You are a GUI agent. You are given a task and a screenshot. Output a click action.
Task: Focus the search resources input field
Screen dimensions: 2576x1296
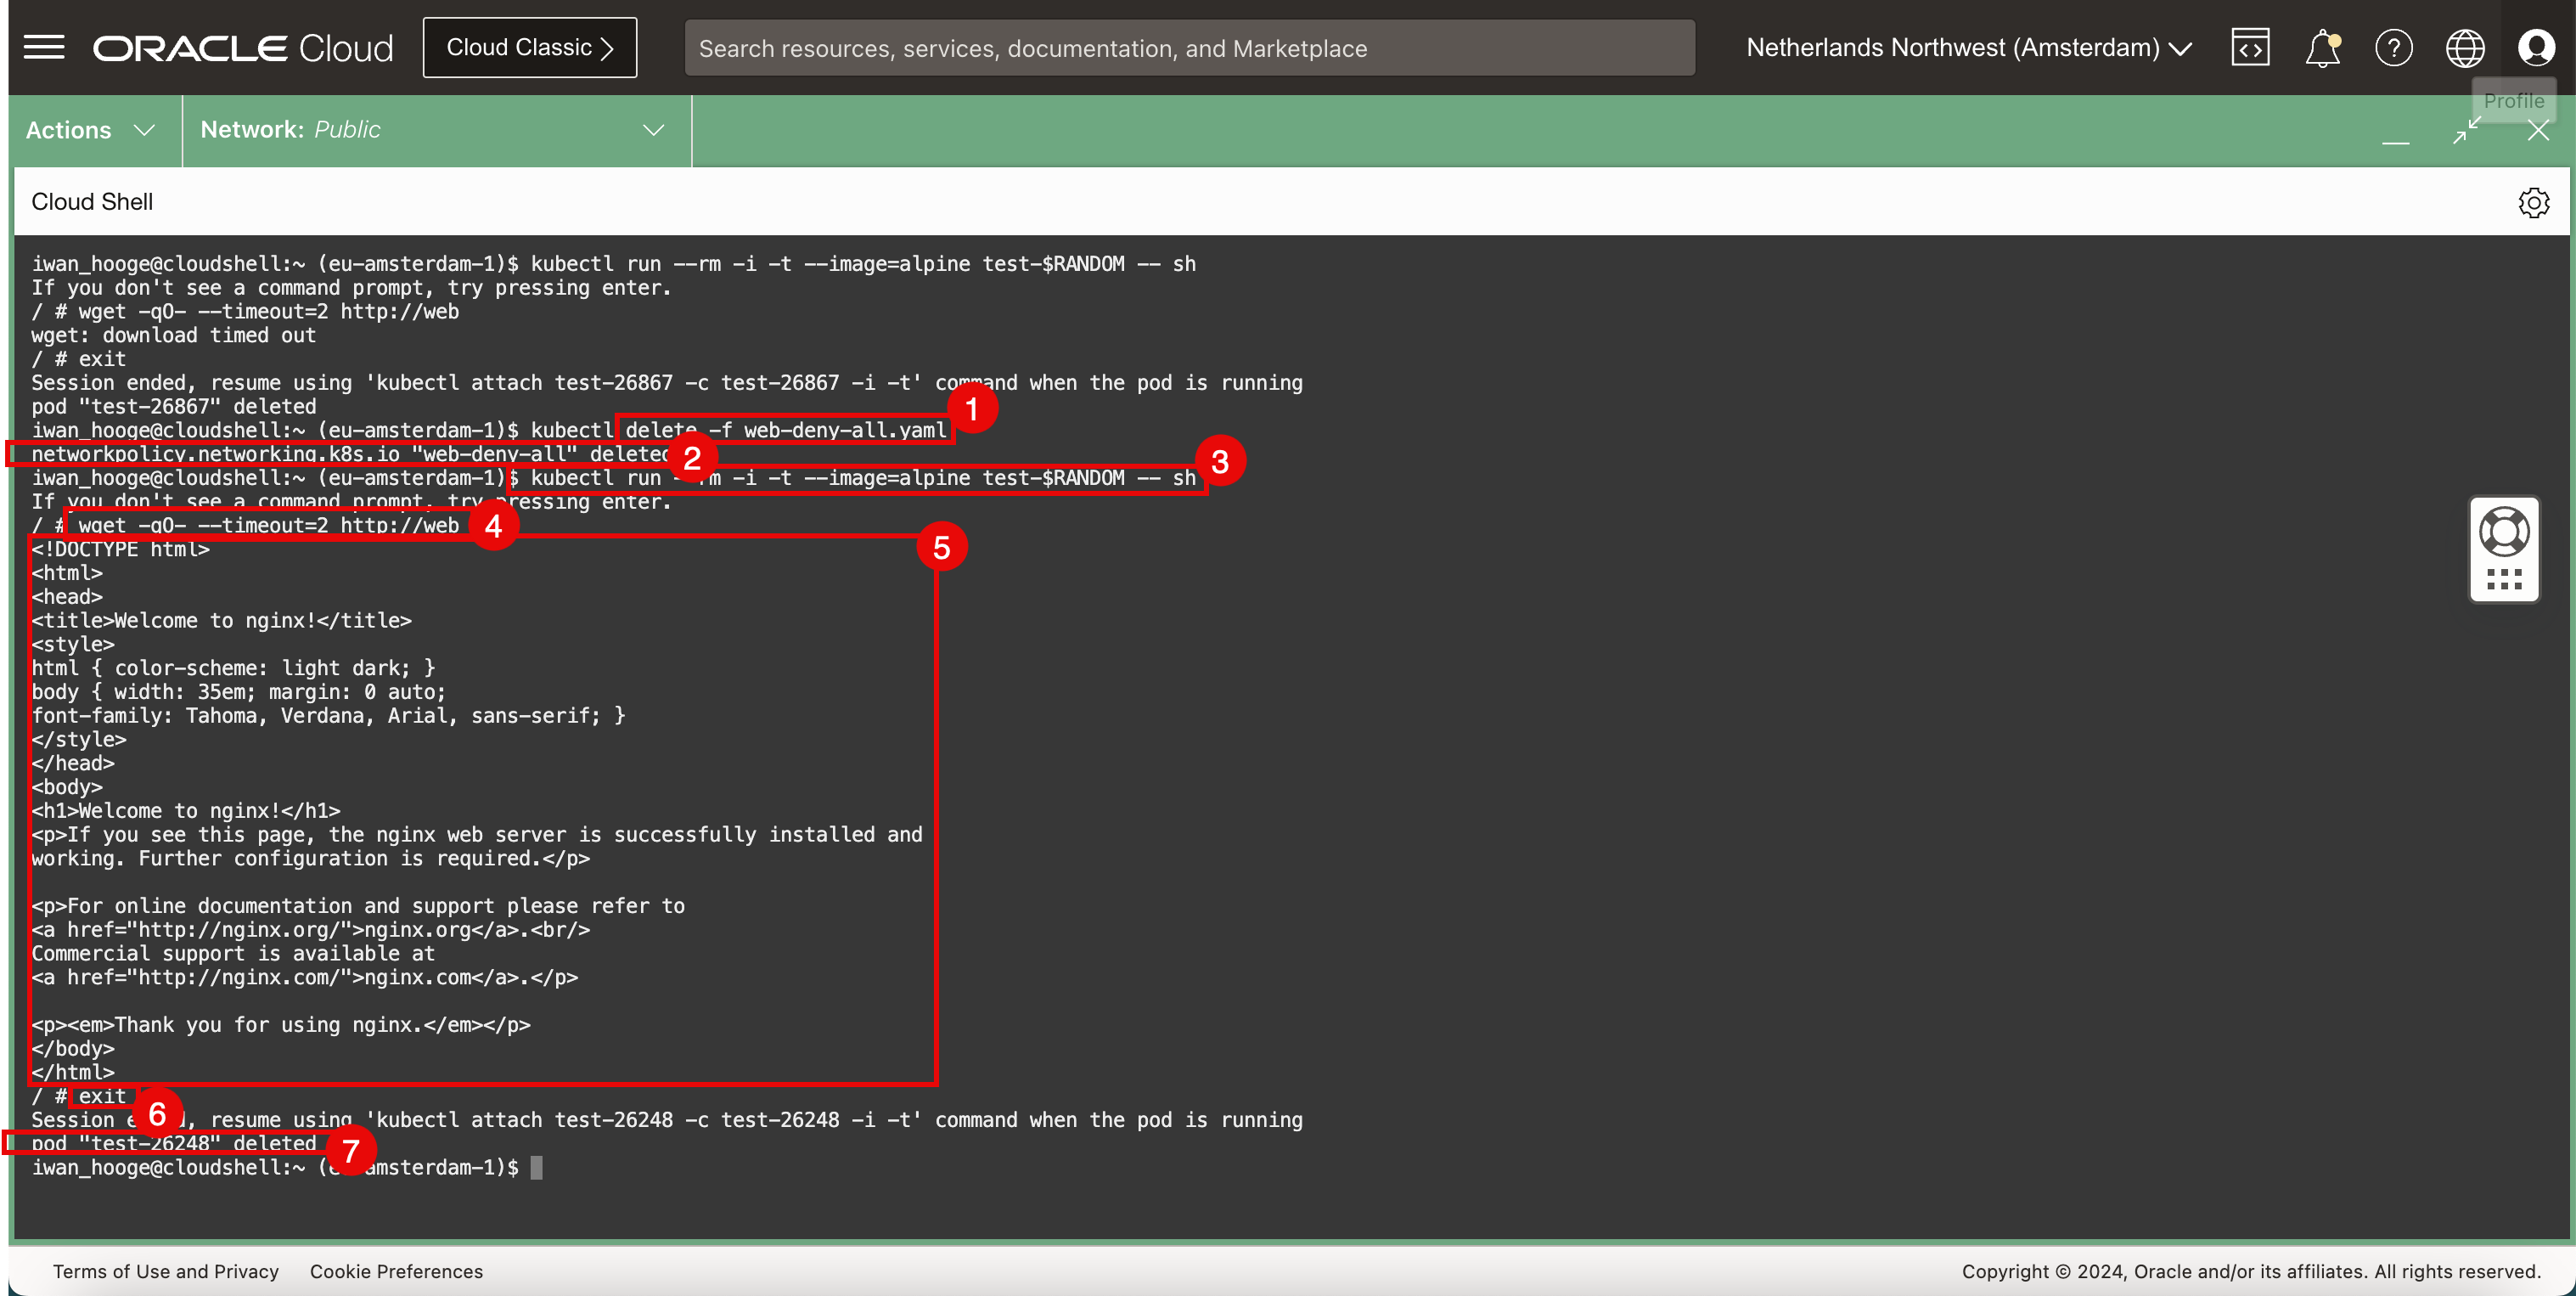tap(1188, 47)
